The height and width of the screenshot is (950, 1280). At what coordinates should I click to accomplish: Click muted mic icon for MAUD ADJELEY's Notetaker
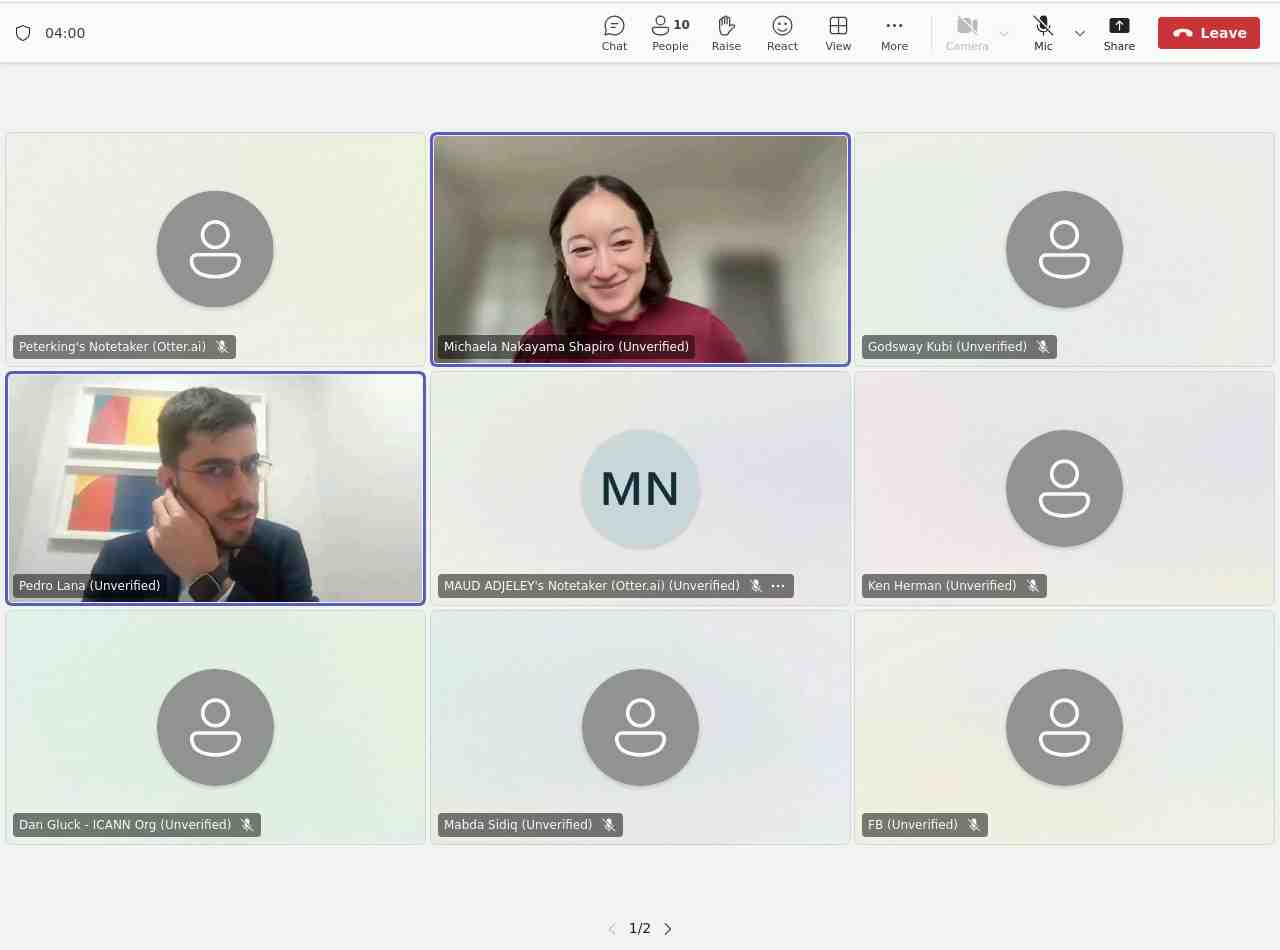[x=756, y=586]
